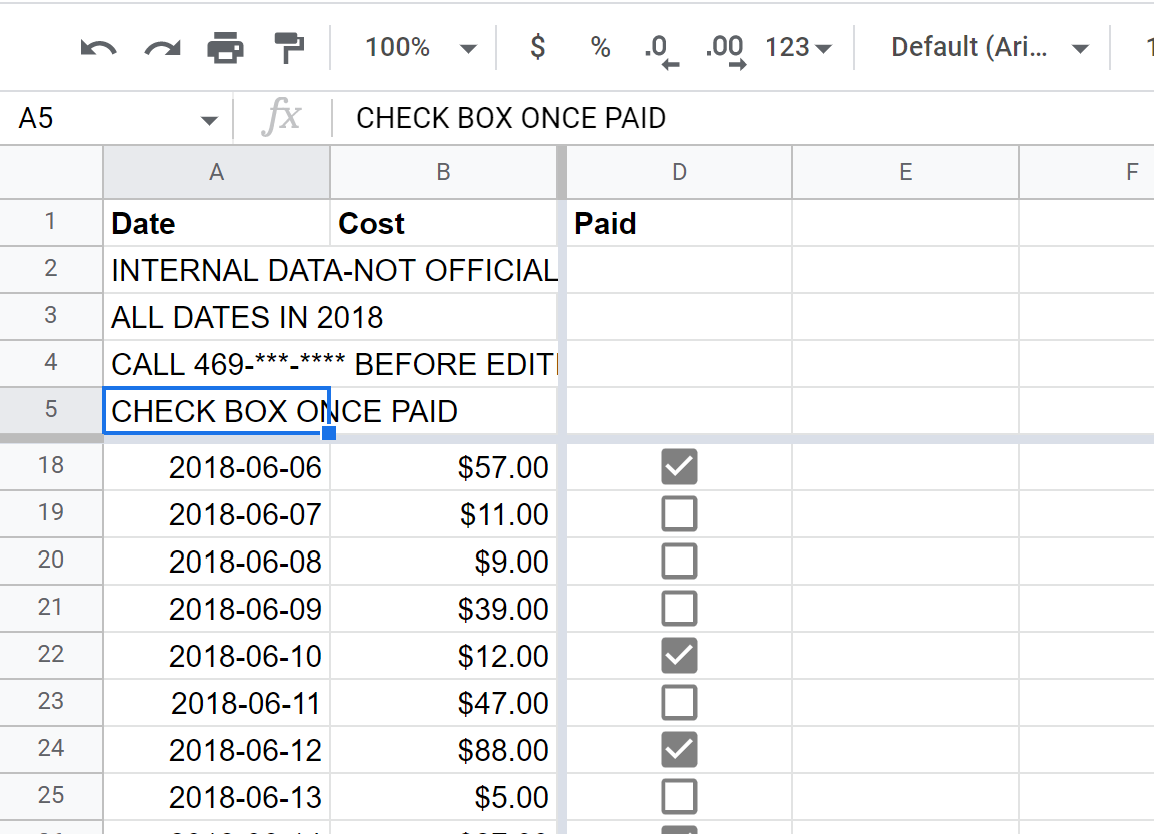Decrease decimal places with the .0 icon
The height and width of the screenshot is (834, 1154).
[662, 46]
